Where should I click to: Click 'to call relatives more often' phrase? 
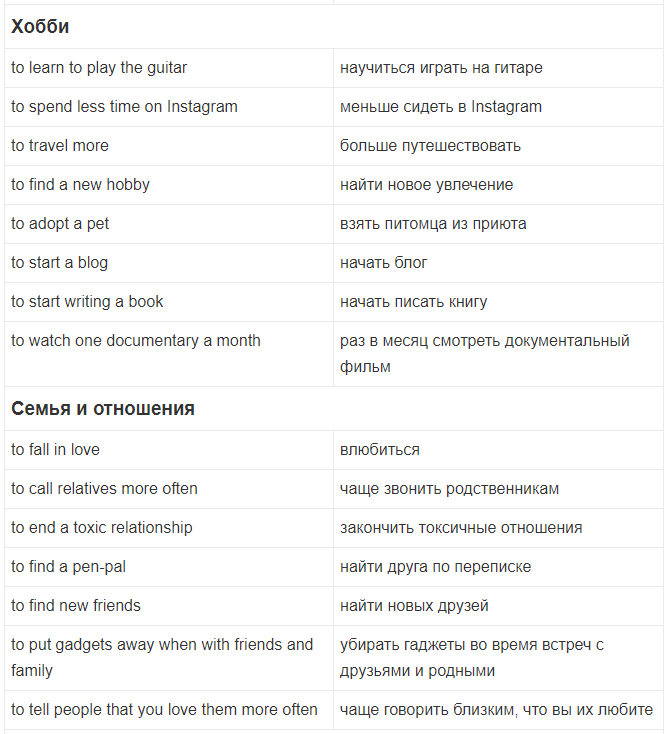pos(104,489)
